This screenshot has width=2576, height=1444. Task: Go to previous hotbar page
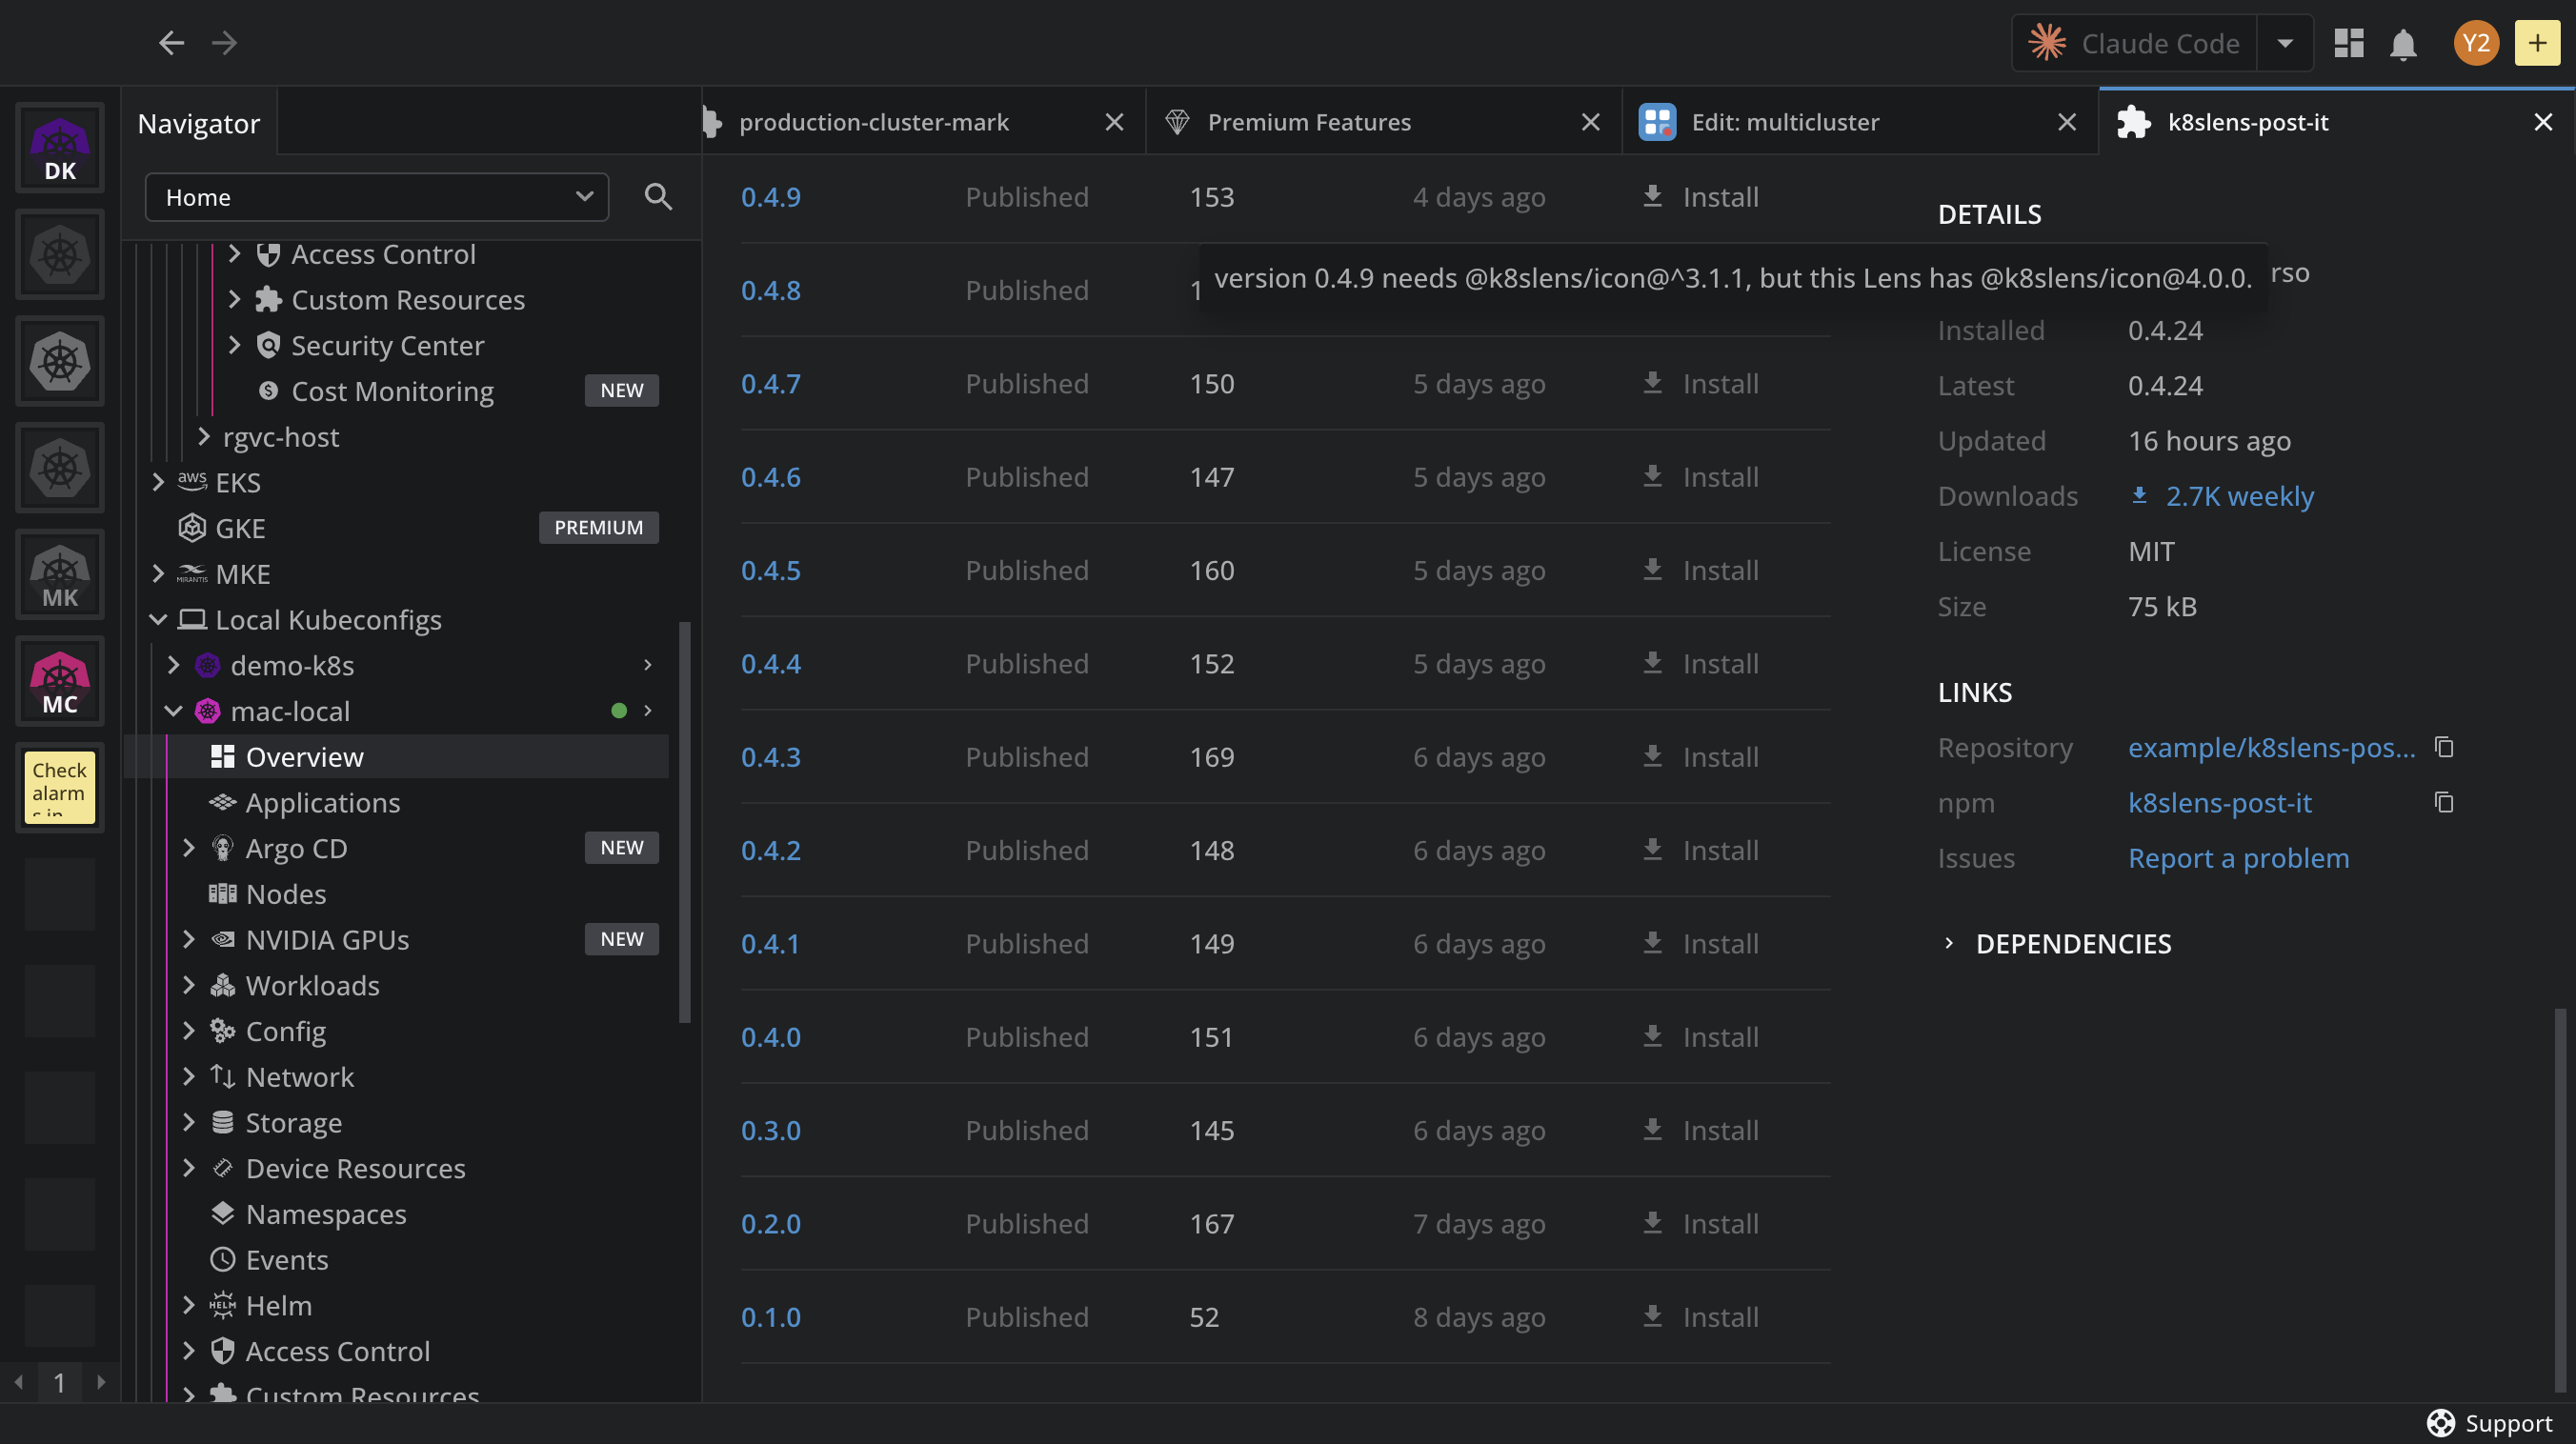pyautogui.click(x=18, y=1382)
